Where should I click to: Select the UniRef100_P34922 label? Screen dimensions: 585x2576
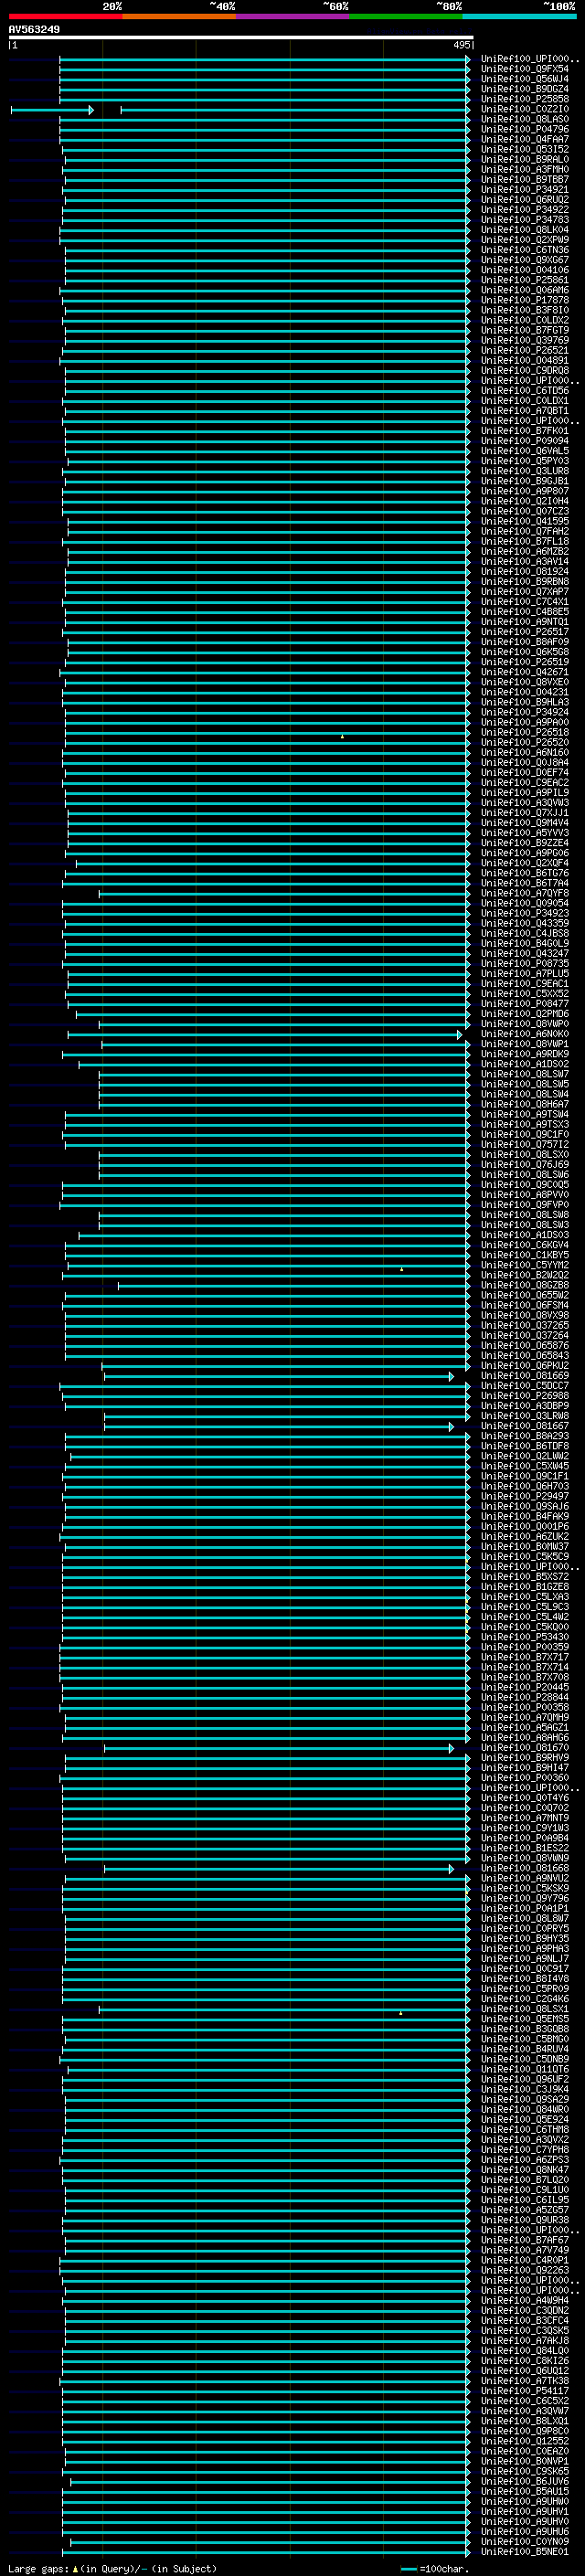[524, 209]
